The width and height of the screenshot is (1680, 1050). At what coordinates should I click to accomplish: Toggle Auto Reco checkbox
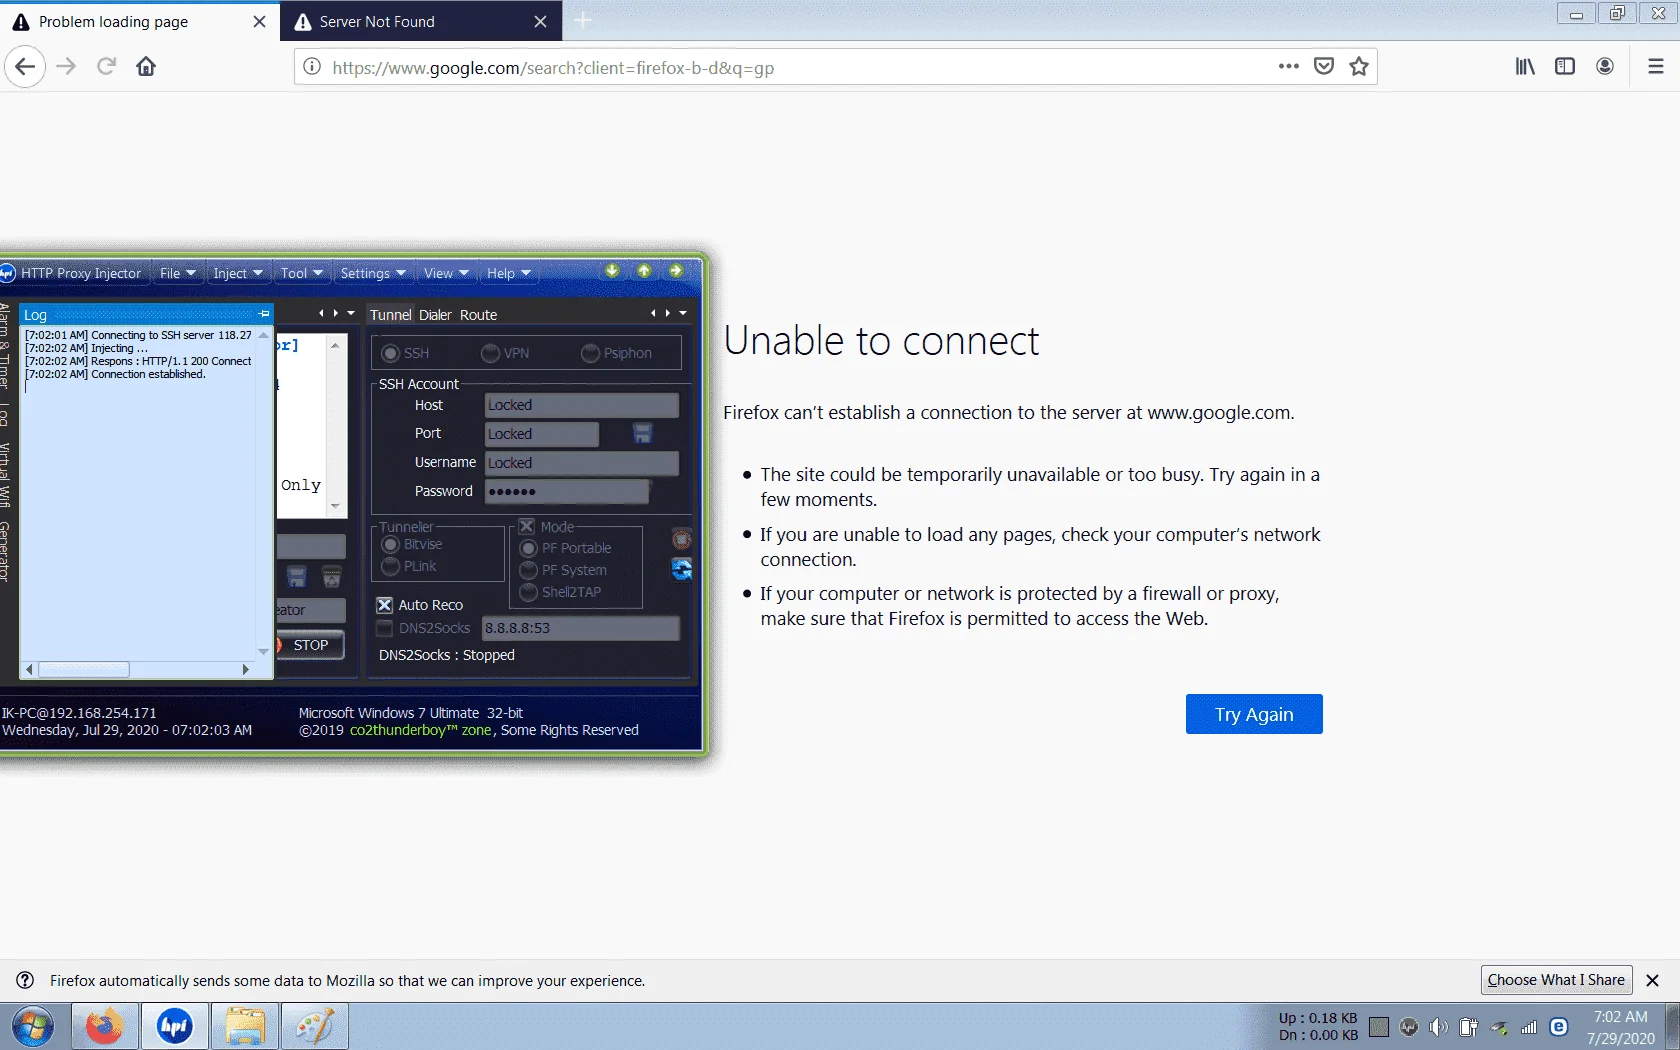(384, 605)
